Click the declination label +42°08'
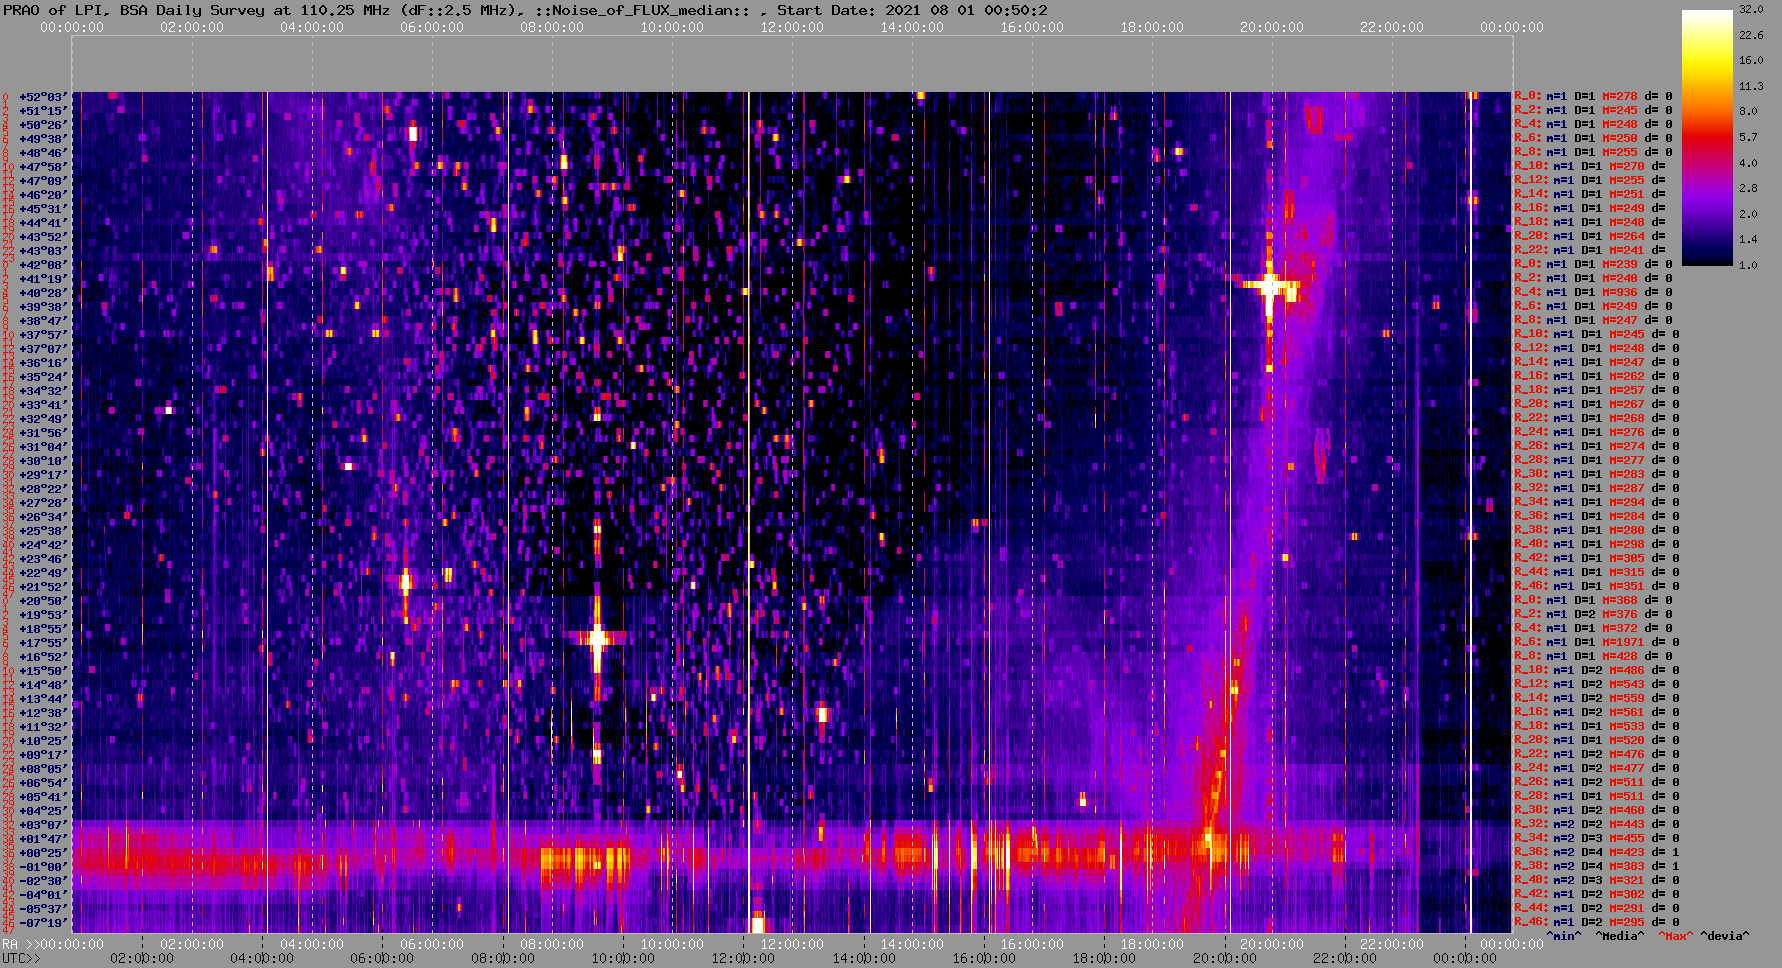 tap(42, 265)
